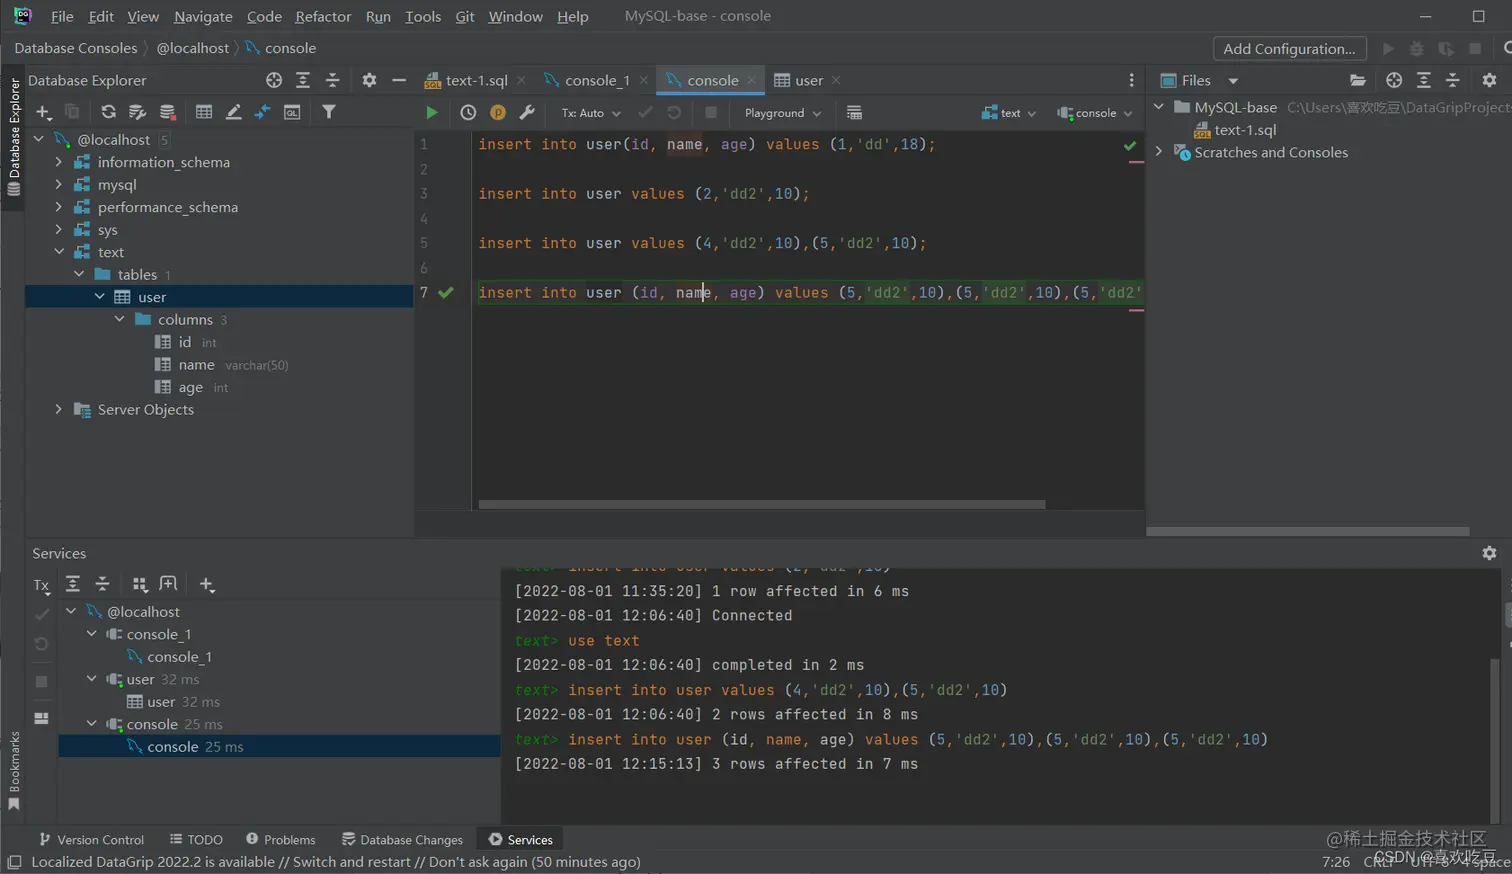The width and height of the screenshot is (1512, 874).
Task: Collapse the @localhost node in Database Explorer
Action: point(39,140)
